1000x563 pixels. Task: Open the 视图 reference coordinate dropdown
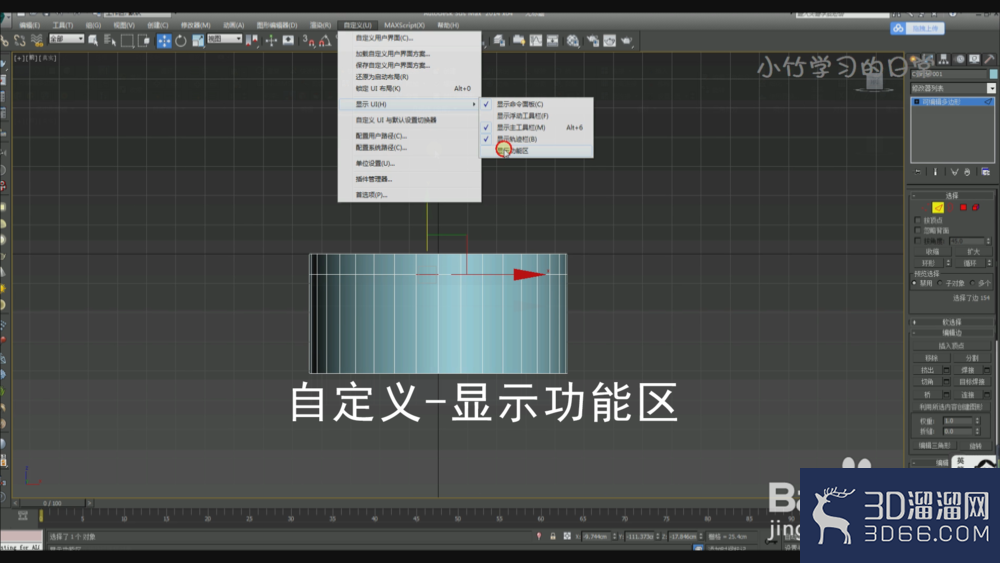[x=224, y=39]
